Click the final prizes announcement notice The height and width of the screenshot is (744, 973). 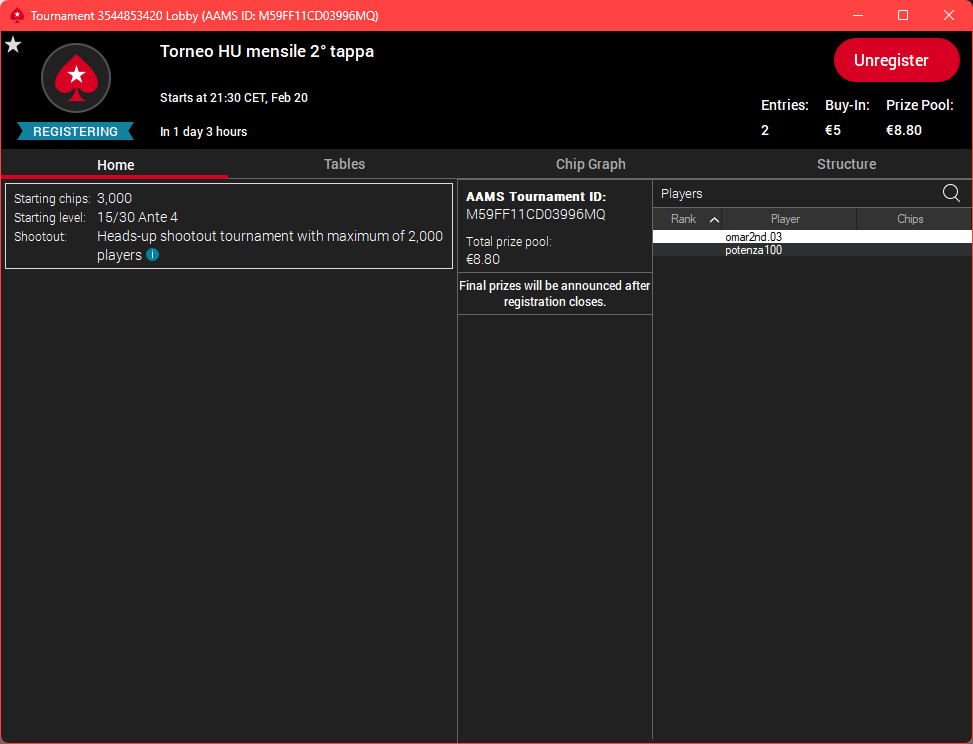click(x=555, y=294)
